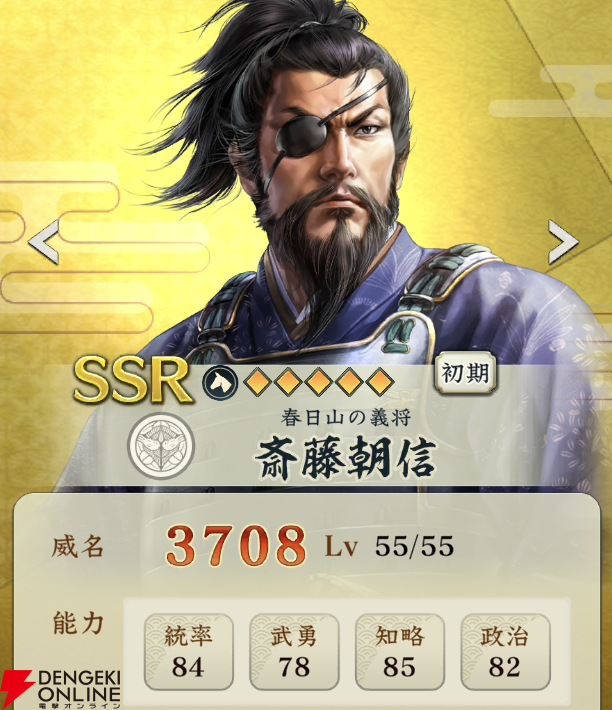
Task: Tap the 威名 value 3708
Action: [236, 545]
